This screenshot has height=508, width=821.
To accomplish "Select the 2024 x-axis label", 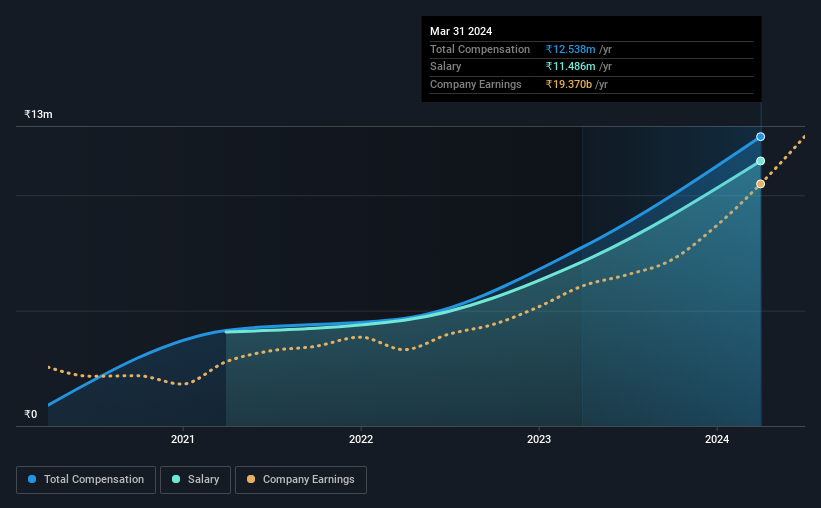I will tap(717, 439).
